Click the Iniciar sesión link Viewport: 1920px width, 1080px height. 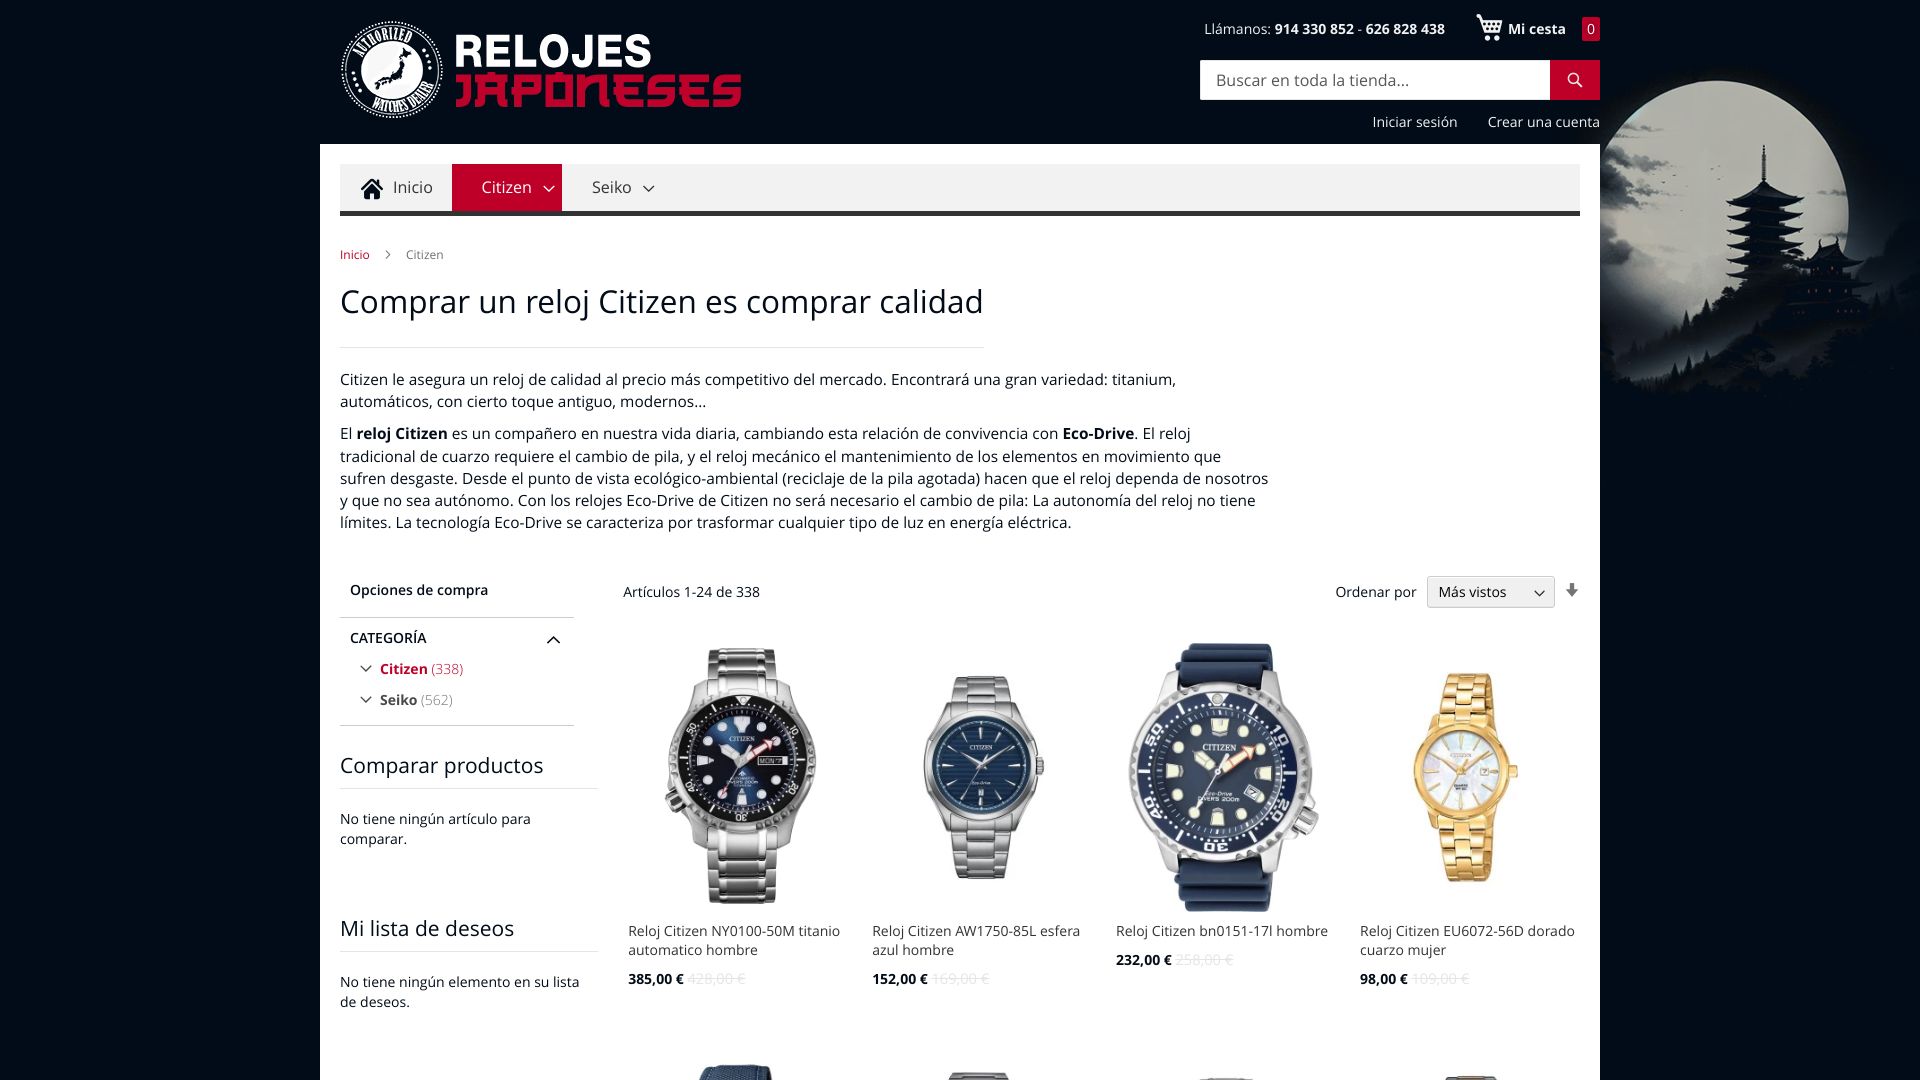1414,122
